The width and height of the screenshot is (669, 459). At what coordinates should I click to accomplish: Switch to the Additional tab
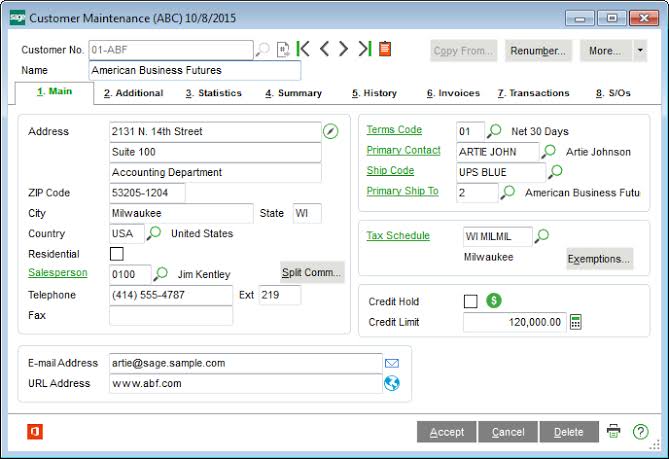pyautogui.click(x=134, y=93)
